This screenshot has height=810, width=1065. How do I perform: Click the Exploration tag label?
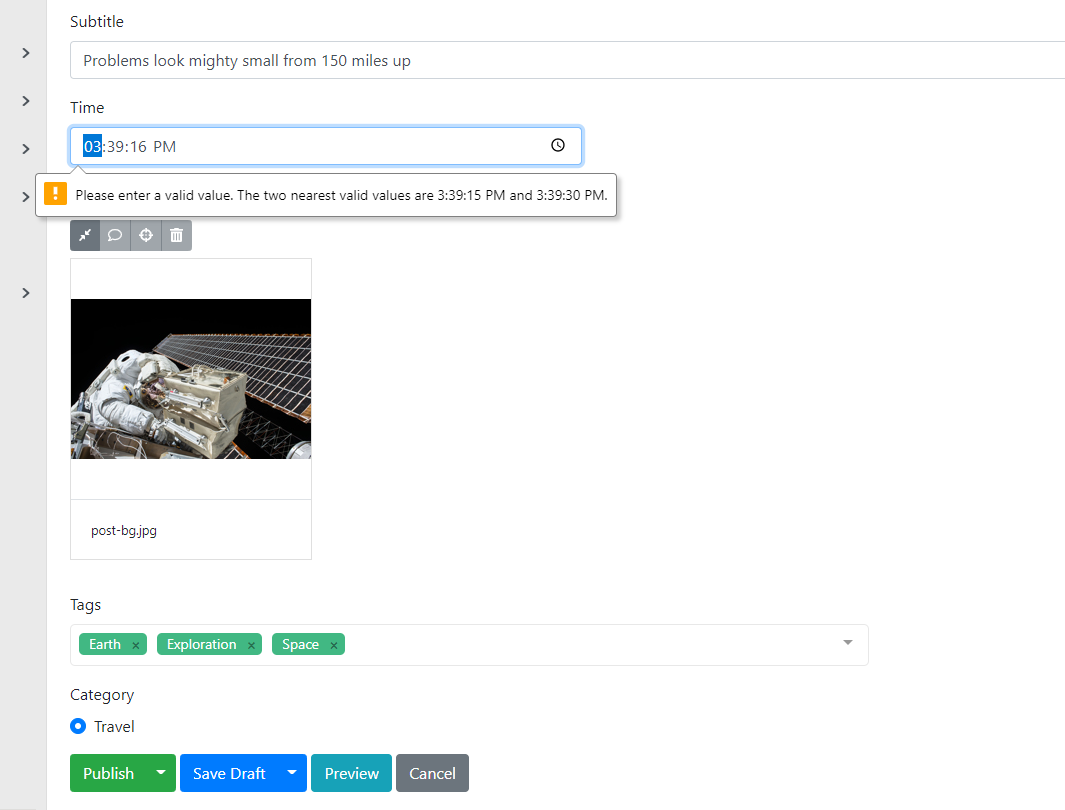202,644
